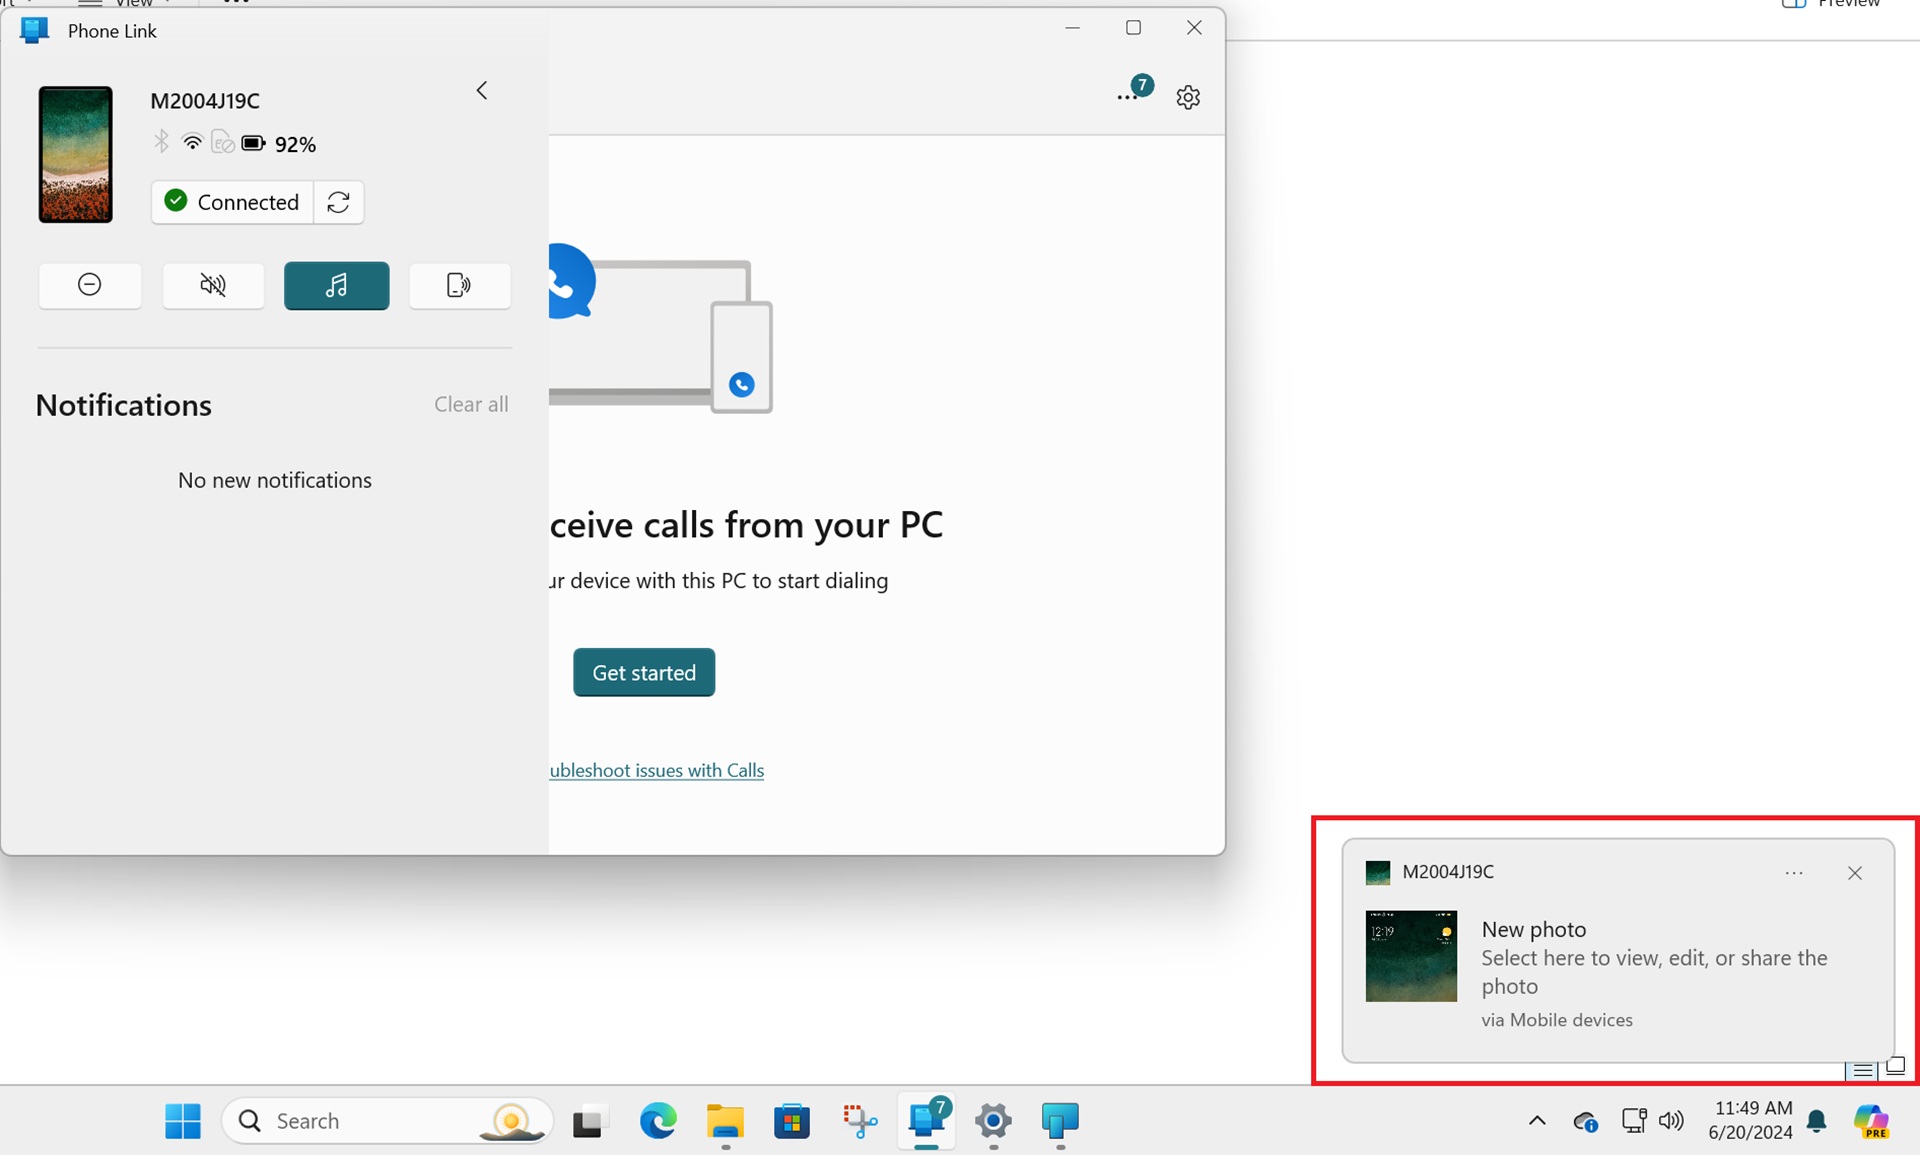
Task: Collapse the phone side panel chevron
Action: [482, 91]
